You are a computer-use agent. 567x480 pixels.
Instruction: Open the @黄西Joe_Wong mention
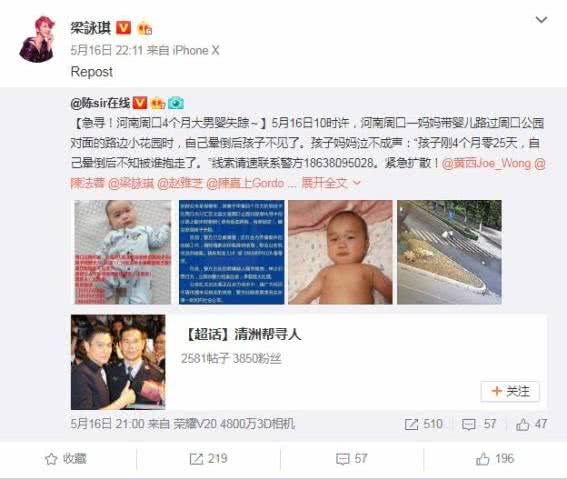[486, 163]
